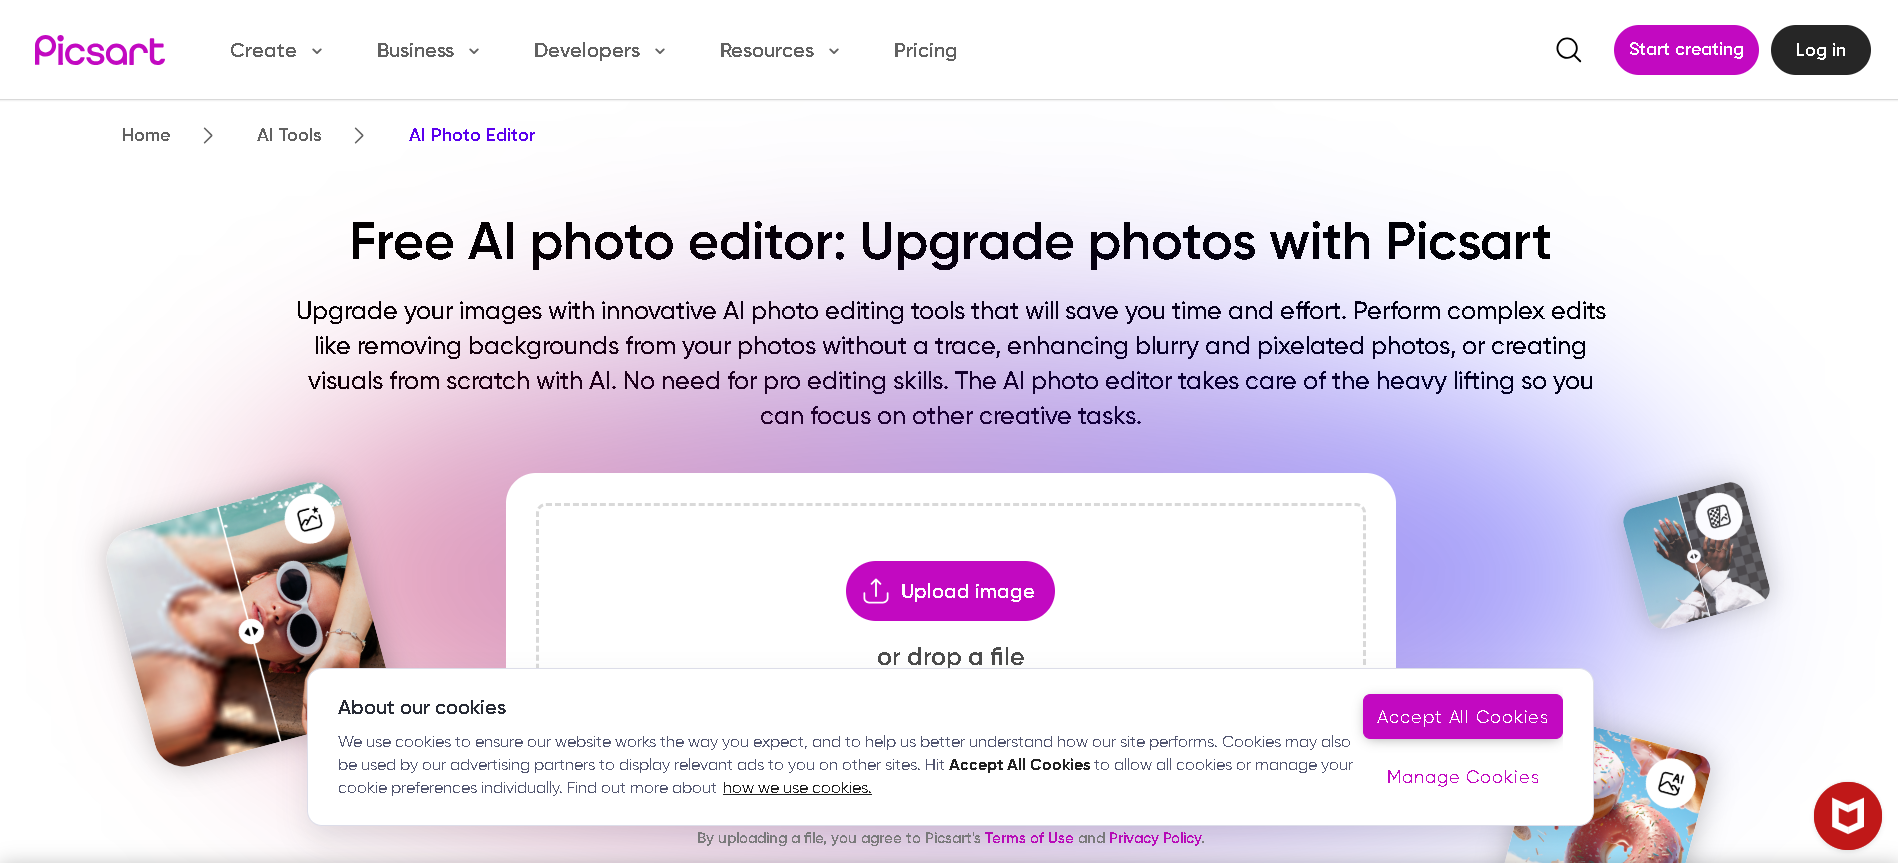Click the 'About our cookies' heading
The height and width of the screenshot is (863, 1898).
422,707
